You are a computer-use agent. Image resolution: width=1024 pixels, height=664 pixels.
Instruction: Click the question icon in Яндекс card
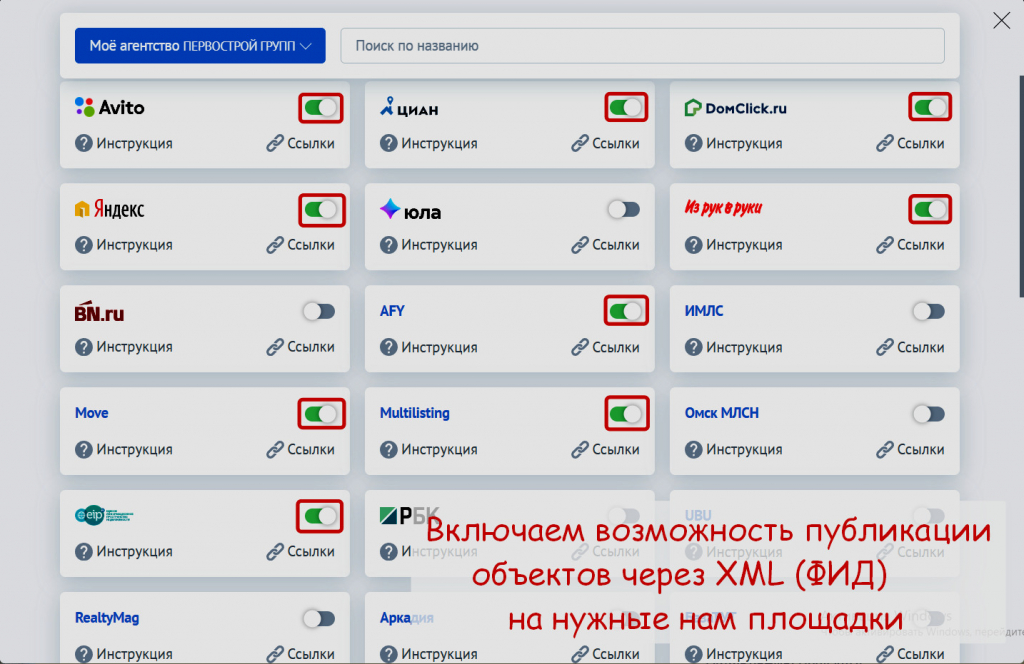pos(84,245)
